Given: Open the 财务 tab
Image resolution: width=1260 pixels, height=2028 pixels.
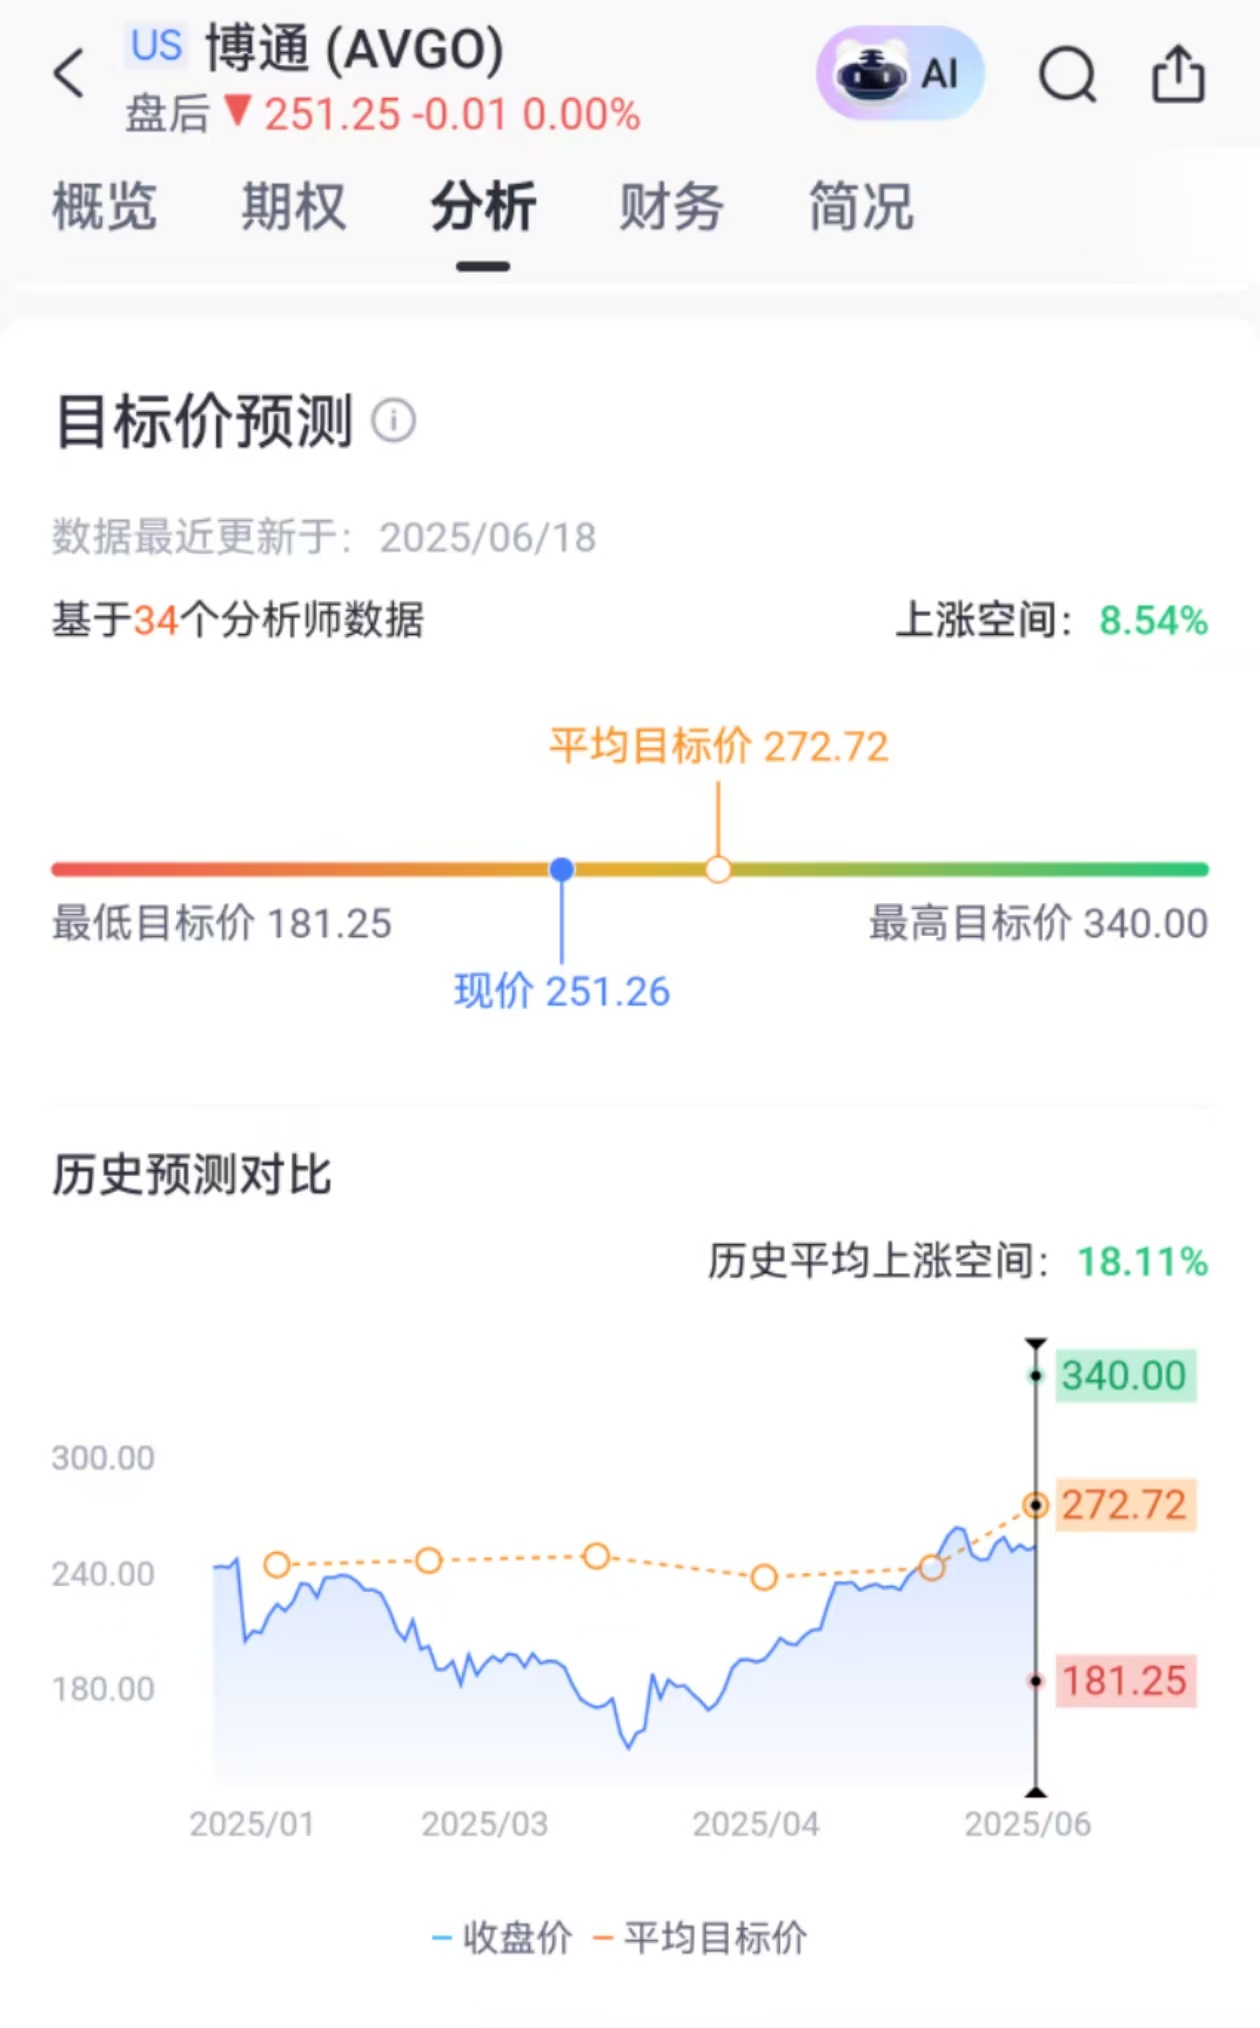Looking at the screenshot, I should coord(671,207).
